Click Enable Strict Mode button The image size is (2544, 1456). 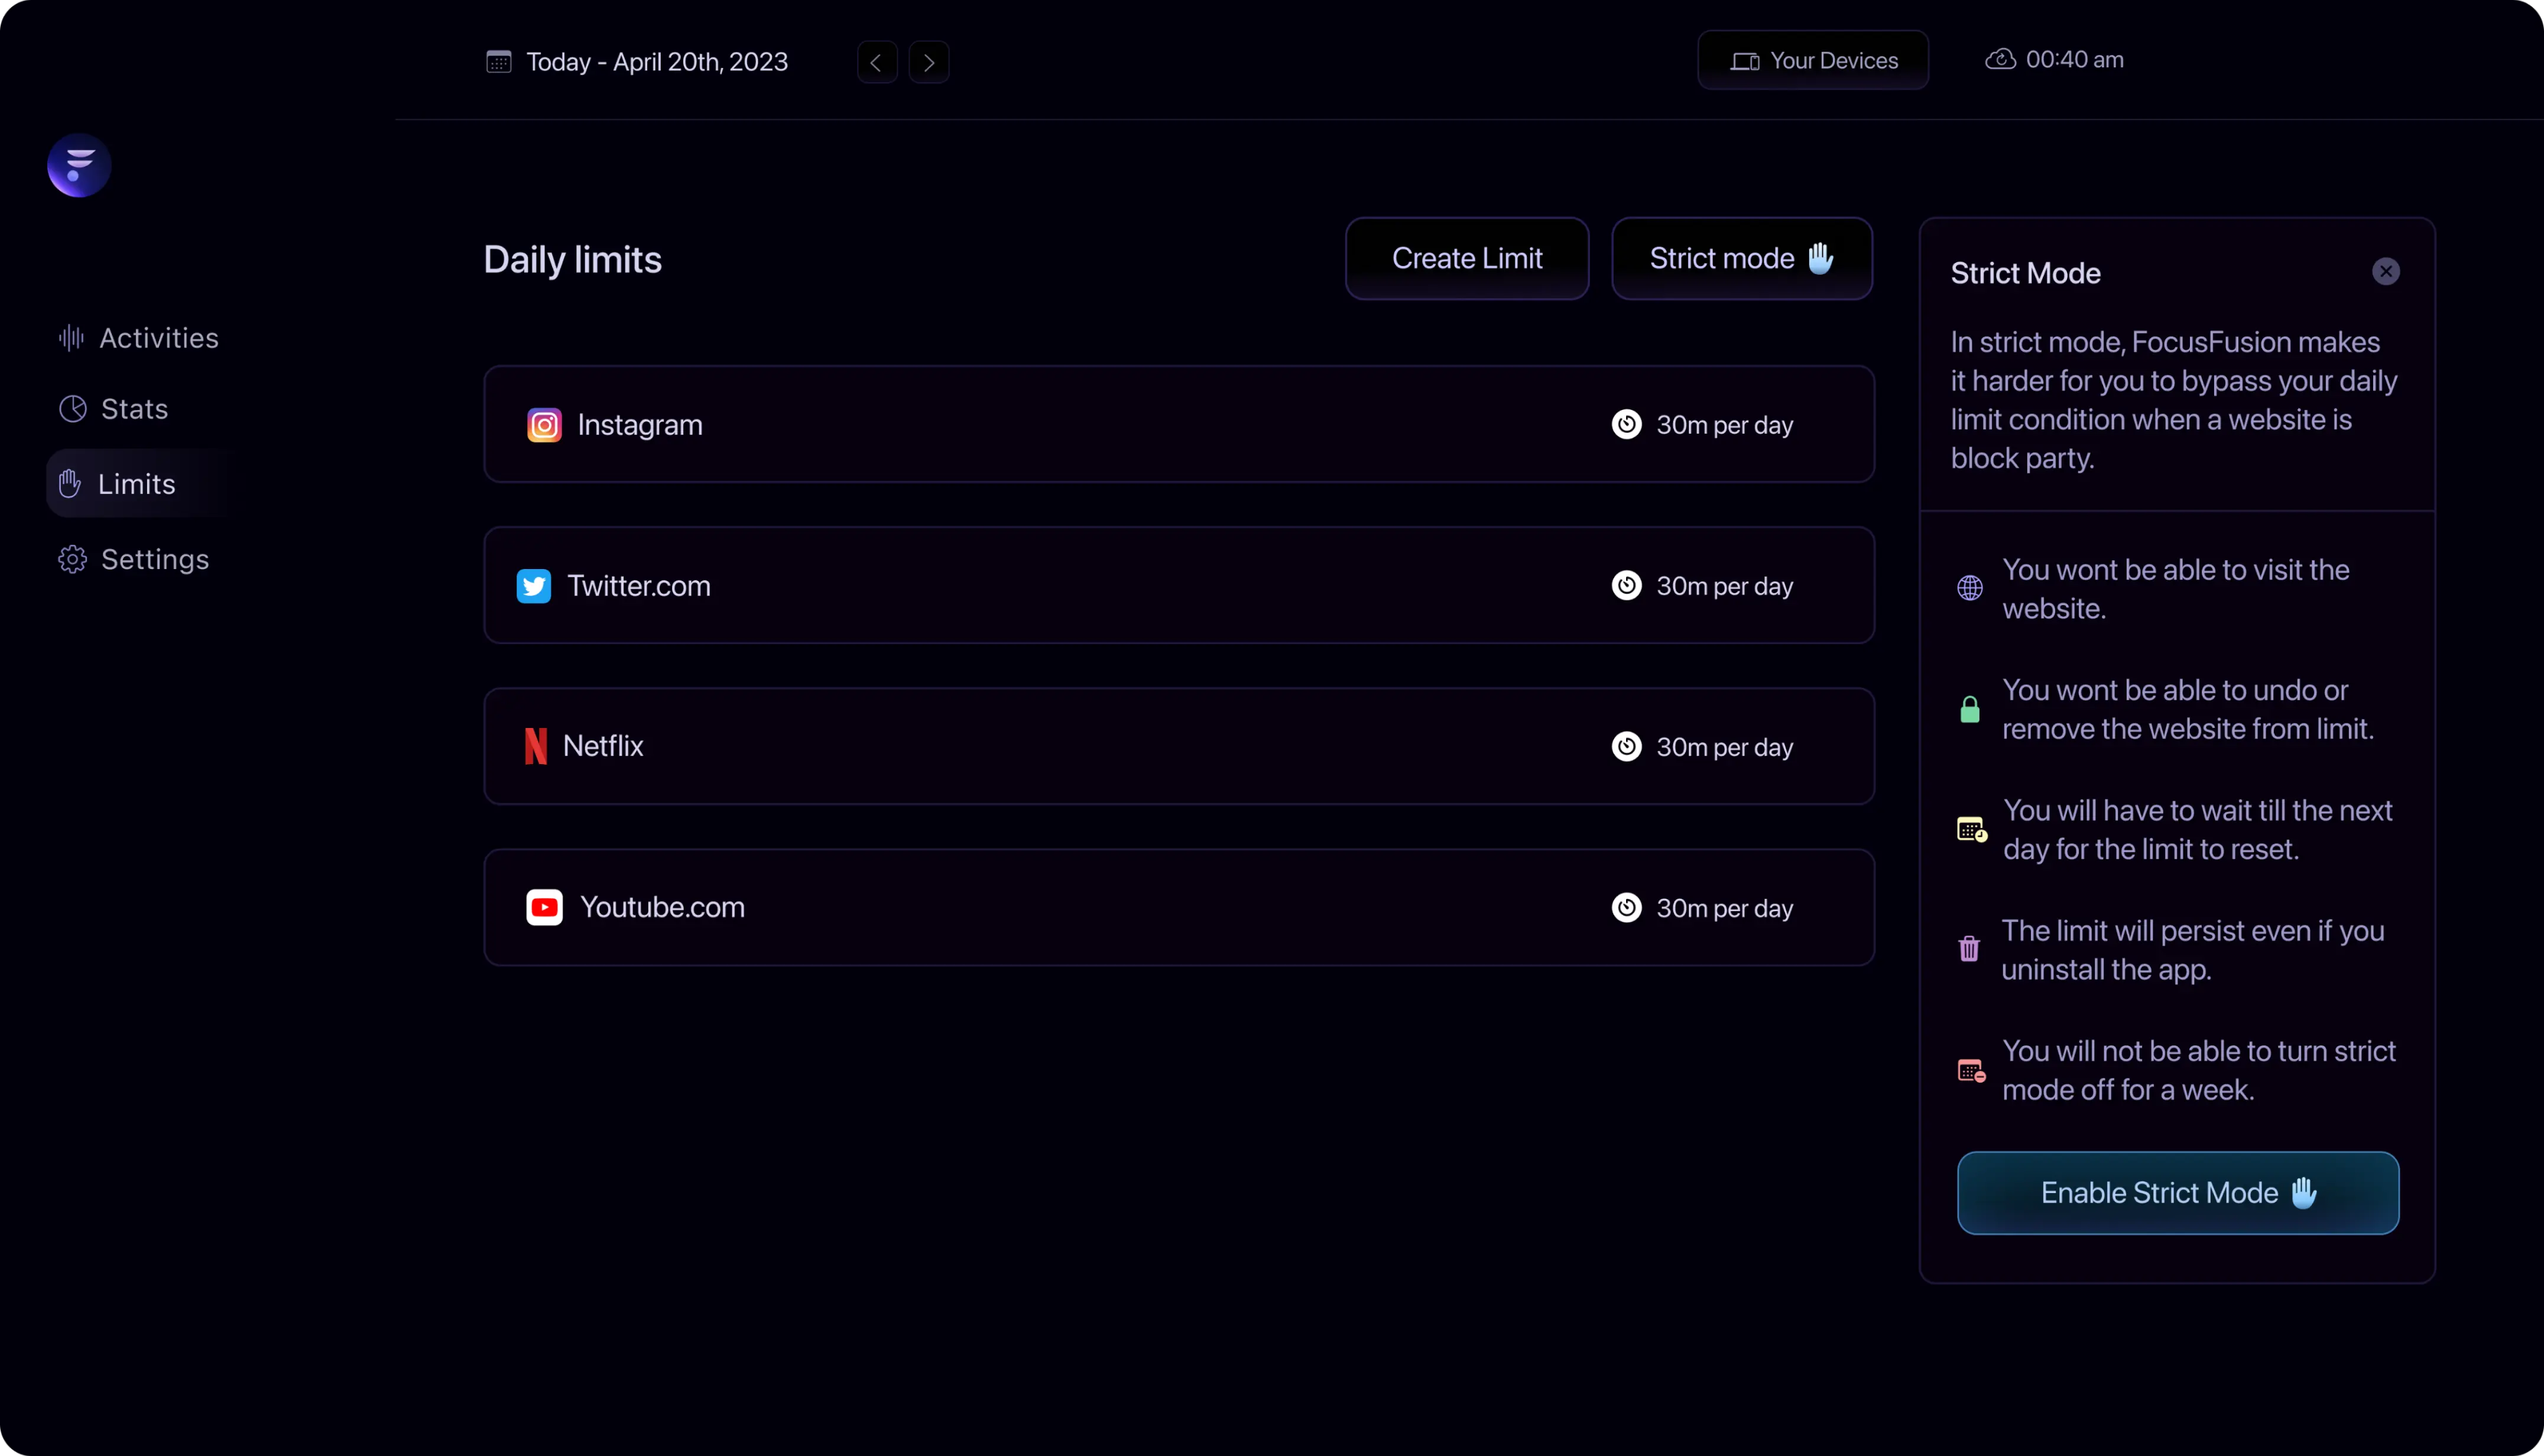click(2177, 1192)
